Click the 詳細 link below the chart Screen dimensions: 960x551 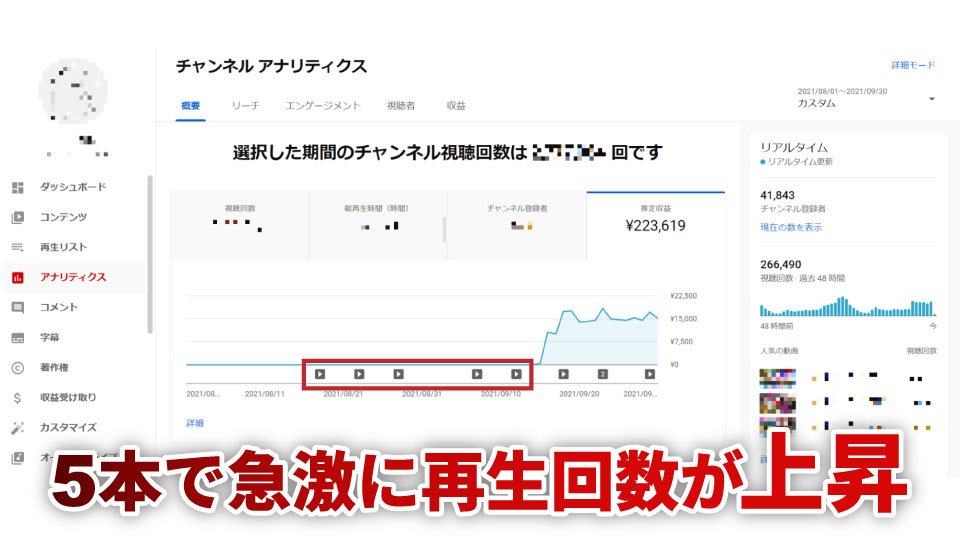pyautogui.click(x=195, y=423)
